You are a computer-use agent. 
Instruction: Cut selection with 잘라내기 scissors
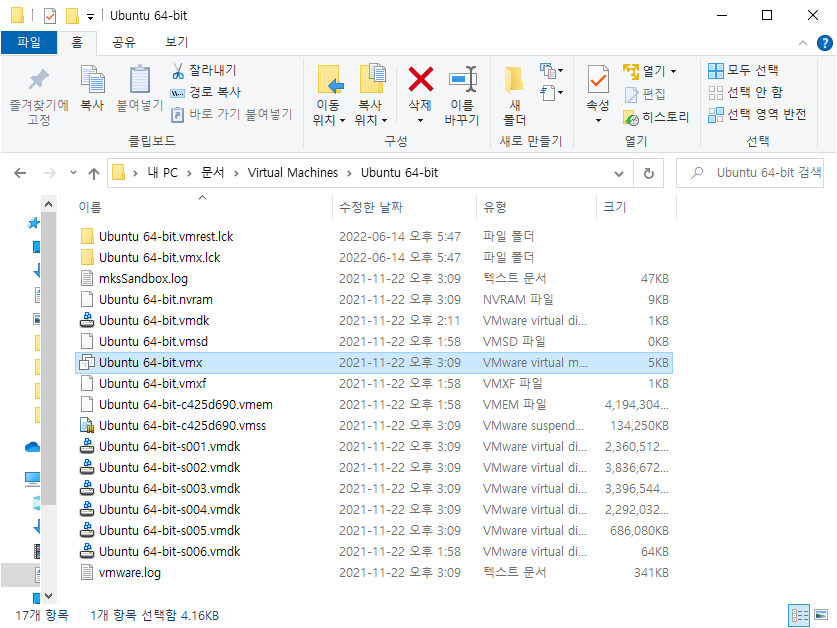pyautogui.click(x=204, y=70)
